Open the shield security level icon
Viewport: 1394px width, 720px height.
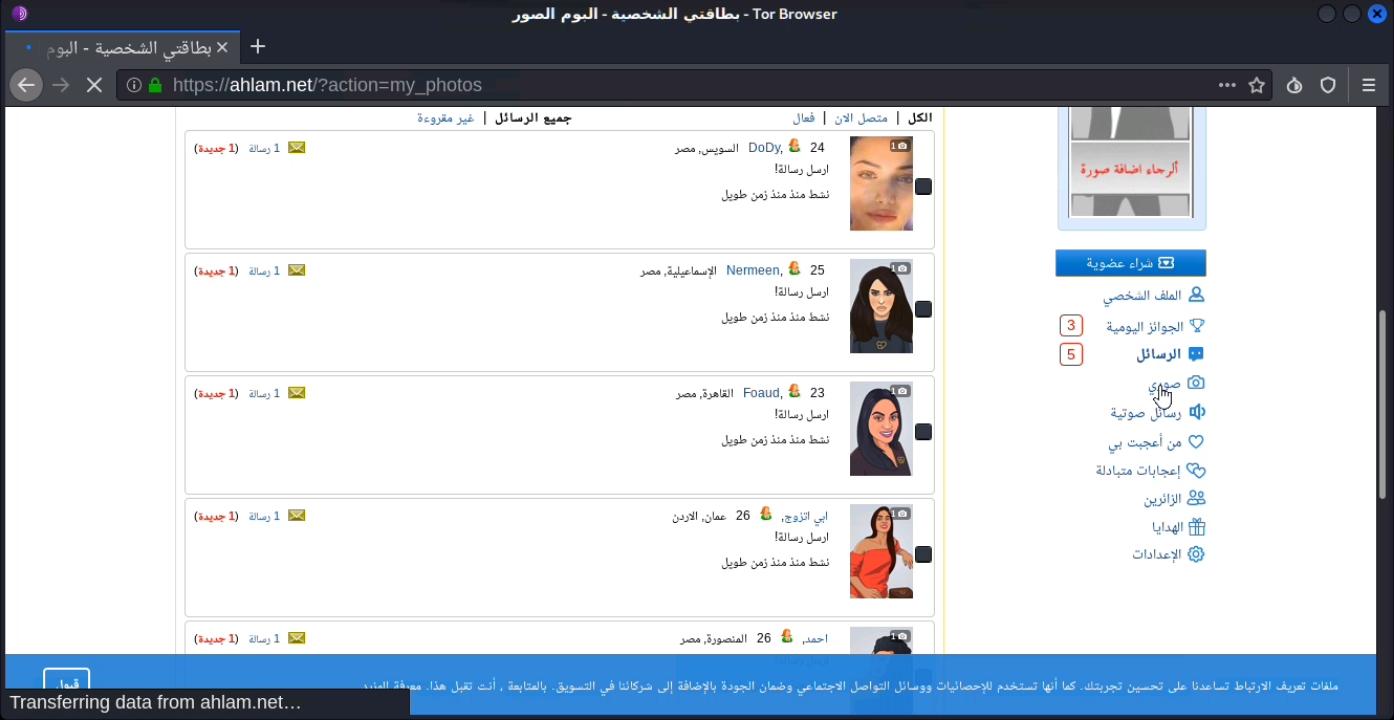click(1328, 85)
